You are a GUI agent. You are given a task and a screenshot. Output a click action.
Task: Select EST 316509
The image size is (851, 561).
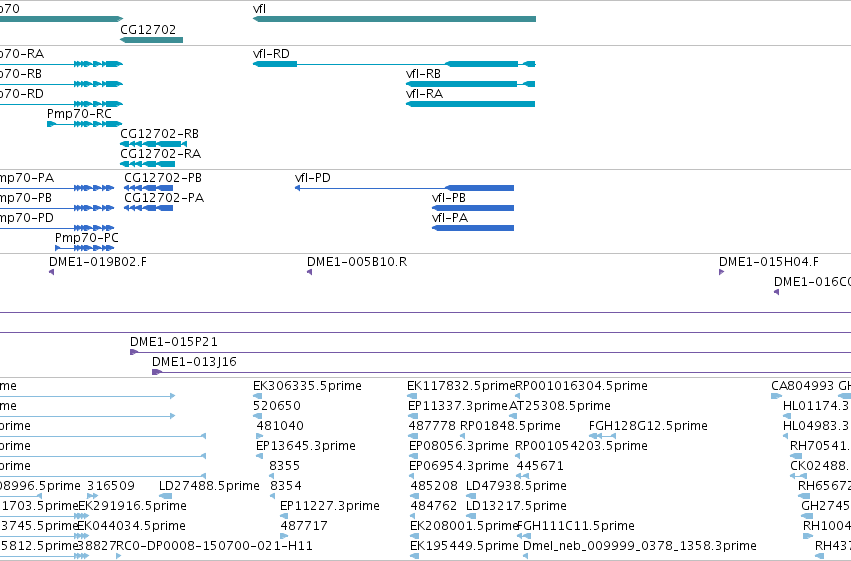click(111, 486)
